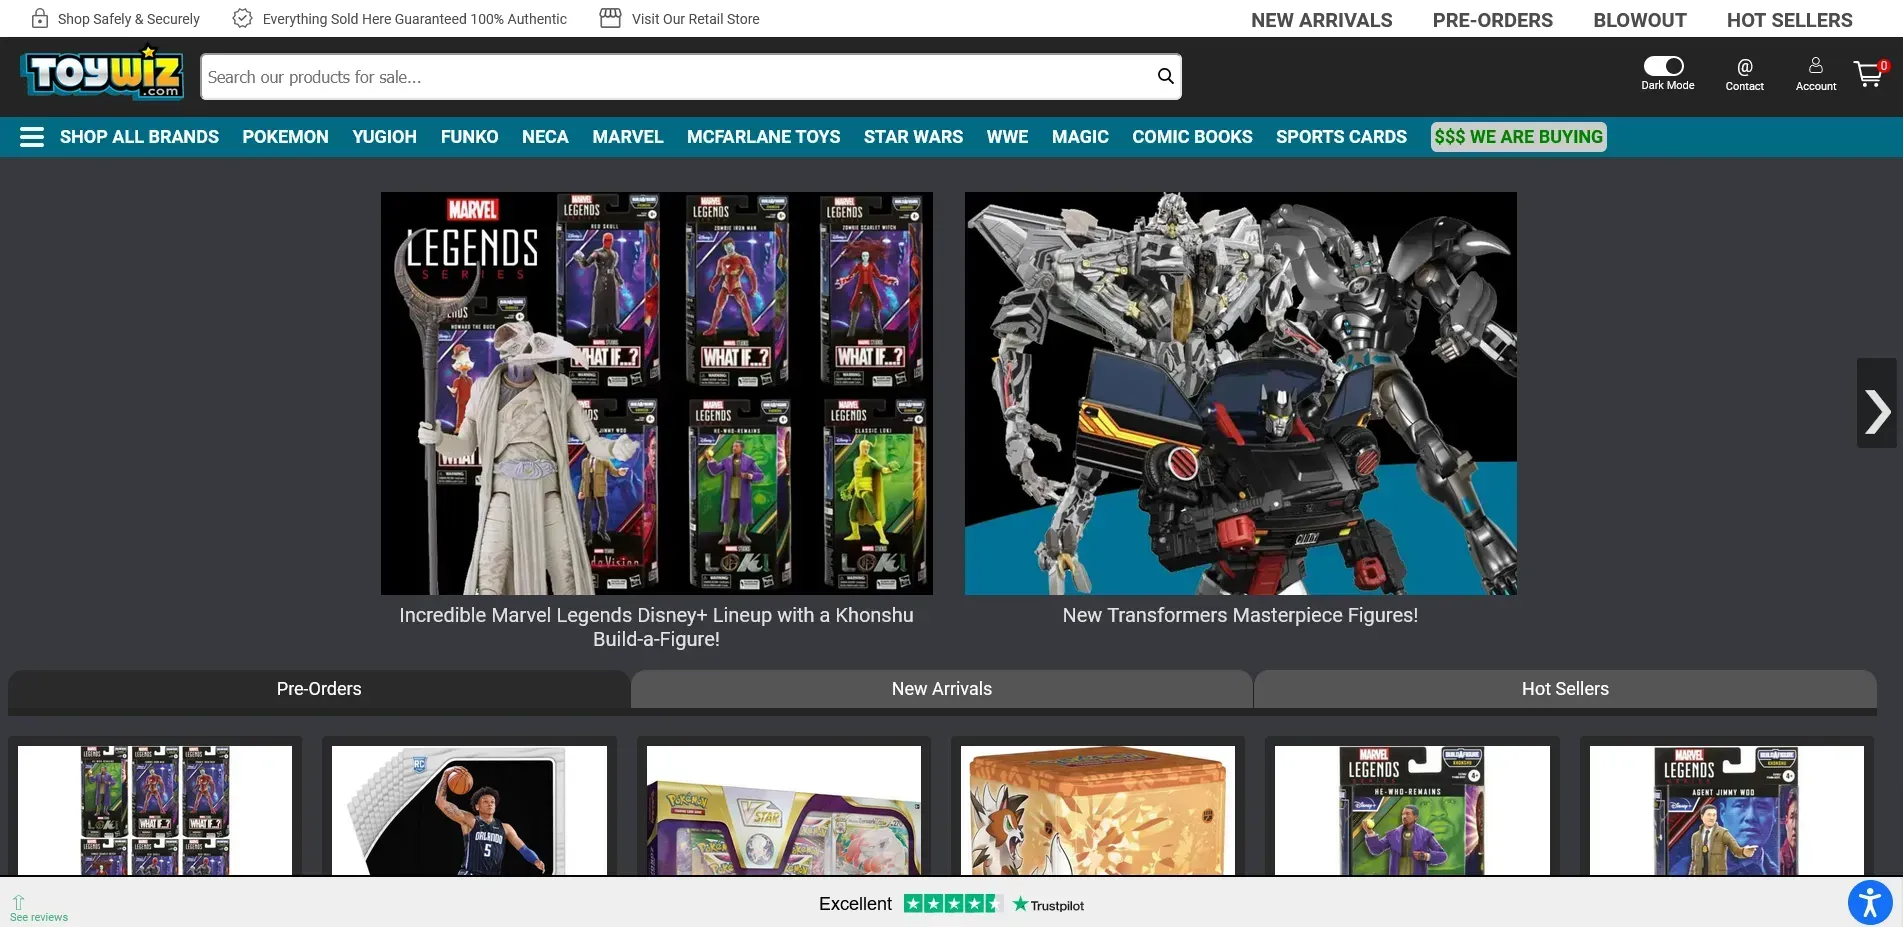Open the MCFARLANE TOYS menu item
This screenshot has width=1903, height=927.
763,137
